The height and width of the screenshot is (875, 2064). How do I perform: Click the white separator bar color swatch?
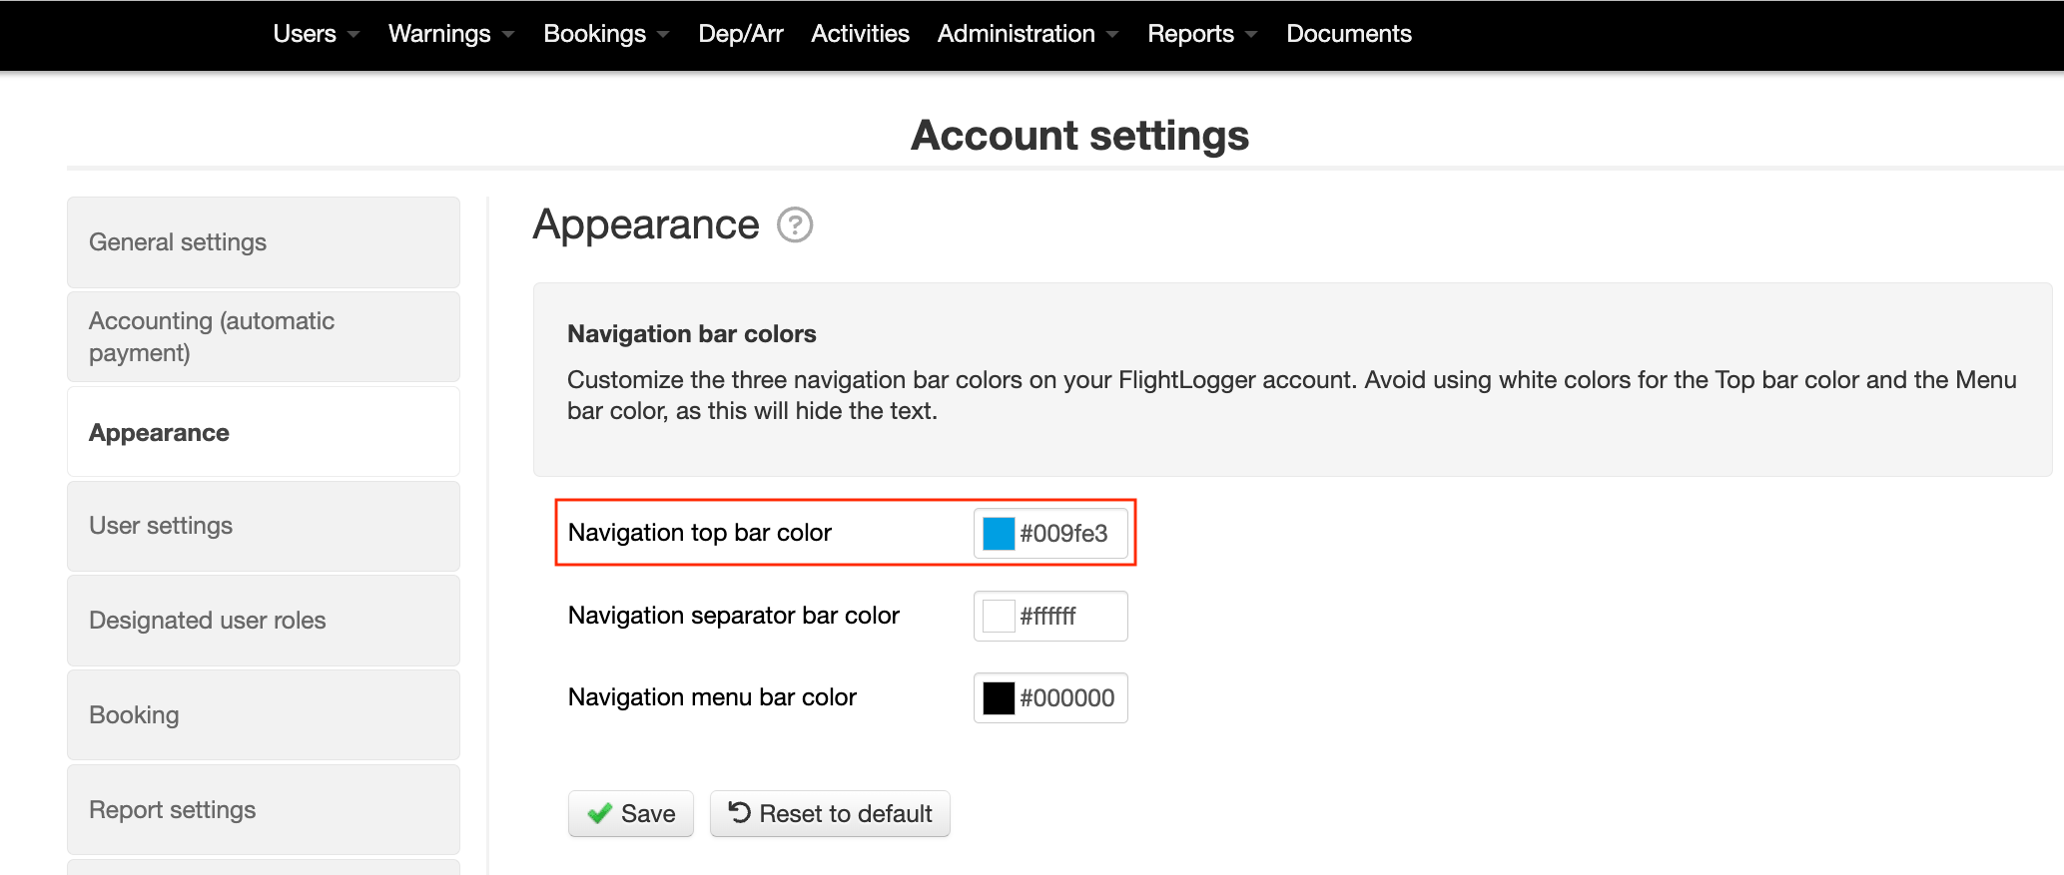pyautogui.click(x=998, y=616)
